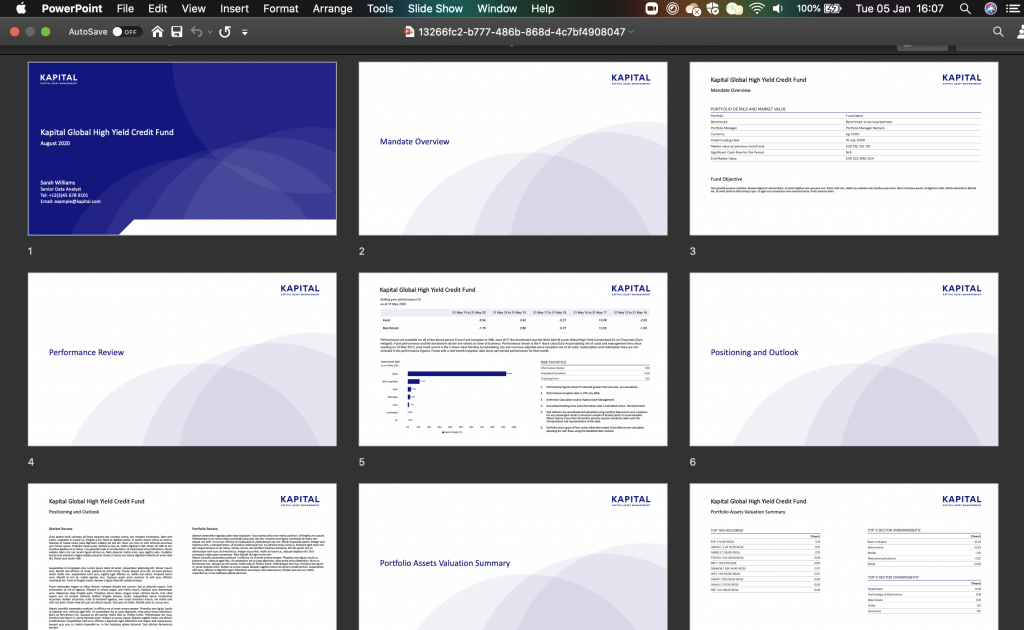Open the Window menu
The image size is (1024, 630).
497,8
